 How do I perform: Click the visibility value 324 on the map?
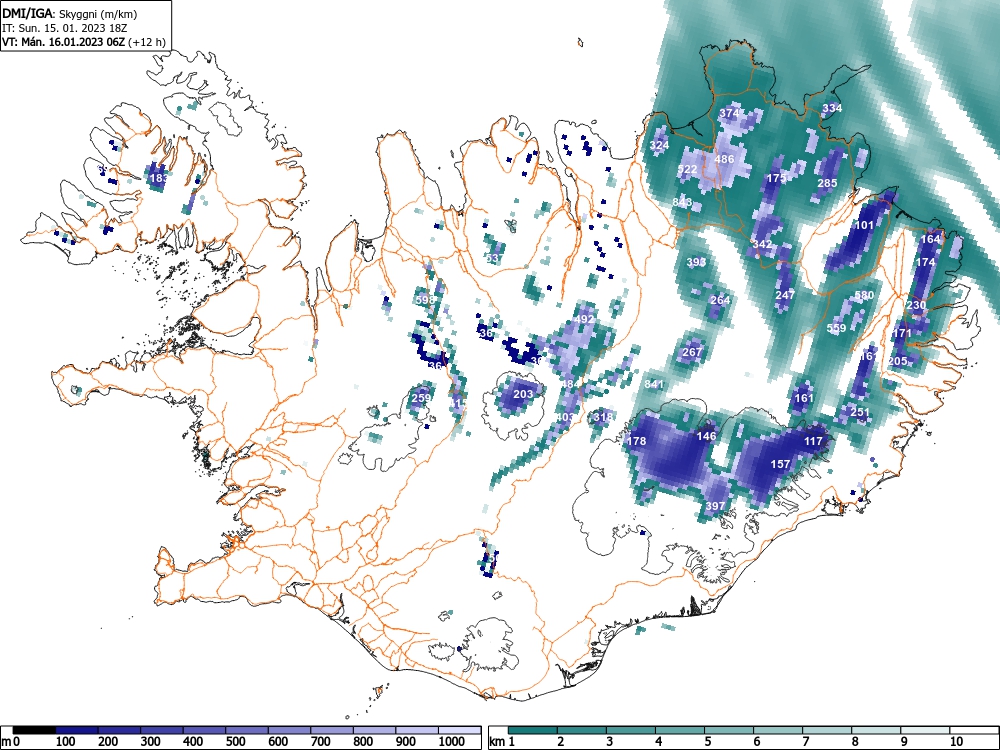(659, 145)
